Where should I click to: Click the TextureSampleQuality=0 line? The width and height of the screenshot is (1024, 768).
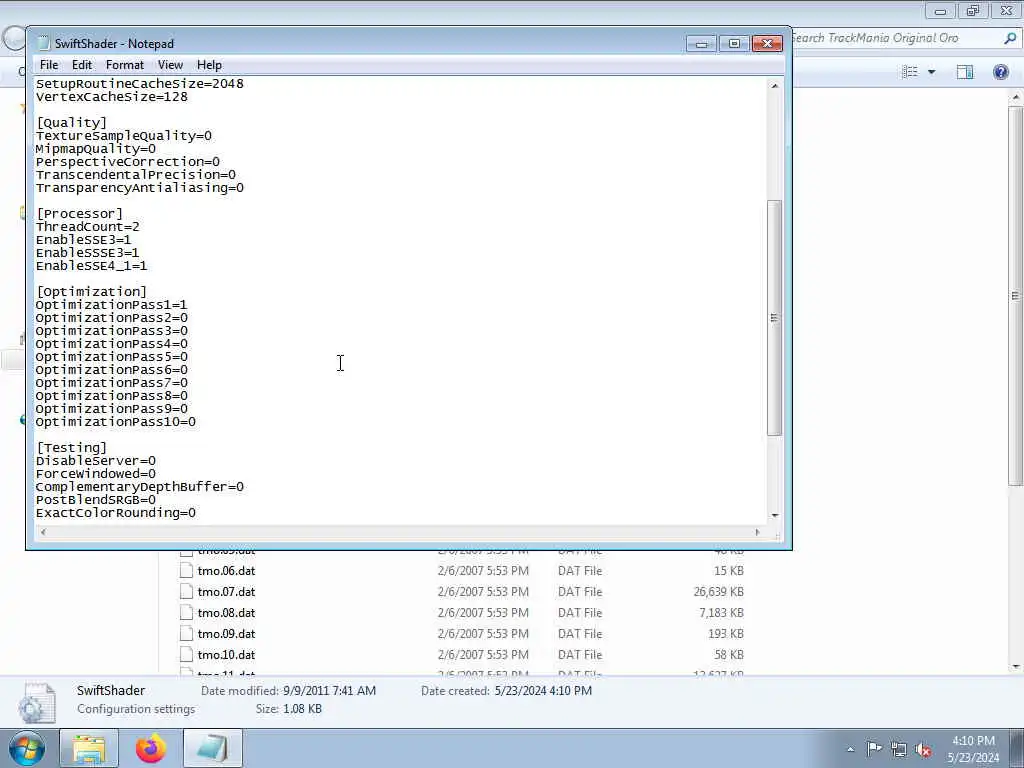click(123, 136)
